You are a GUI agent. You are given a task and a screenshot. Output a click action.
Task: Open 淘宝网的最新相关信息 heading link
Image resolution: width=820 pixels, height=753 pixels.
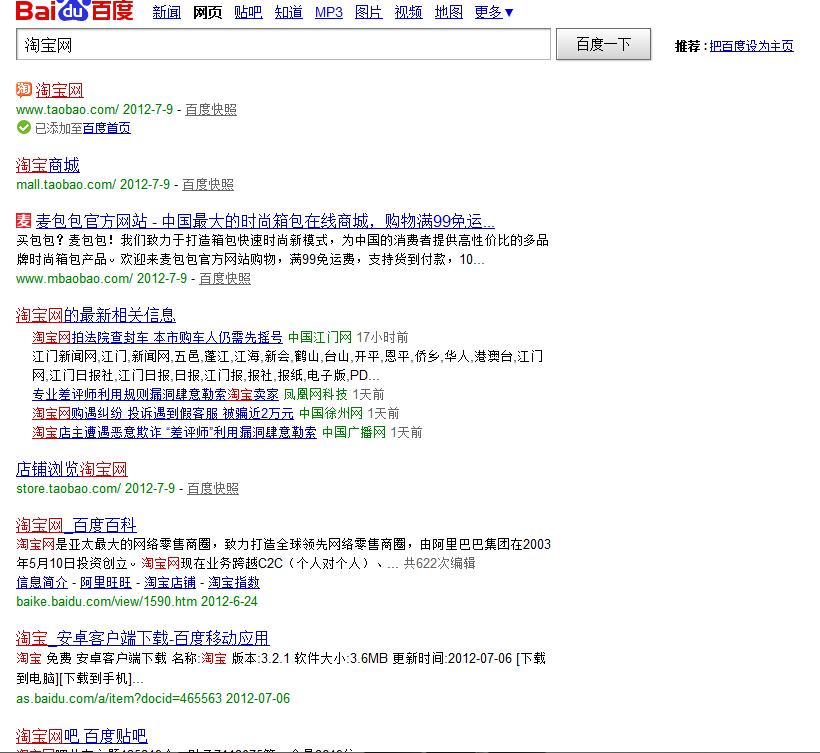[x=96, y=315]
